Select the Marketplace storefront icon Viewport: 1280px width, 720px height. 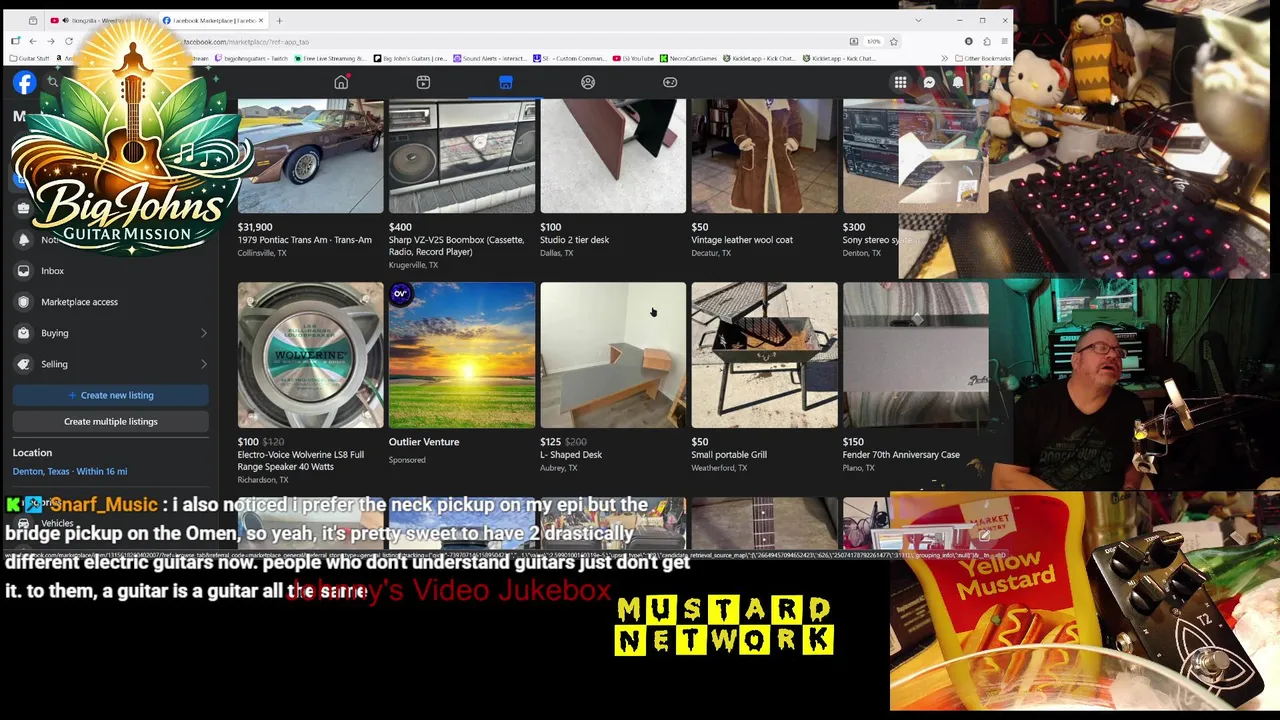tap(506, 83)
